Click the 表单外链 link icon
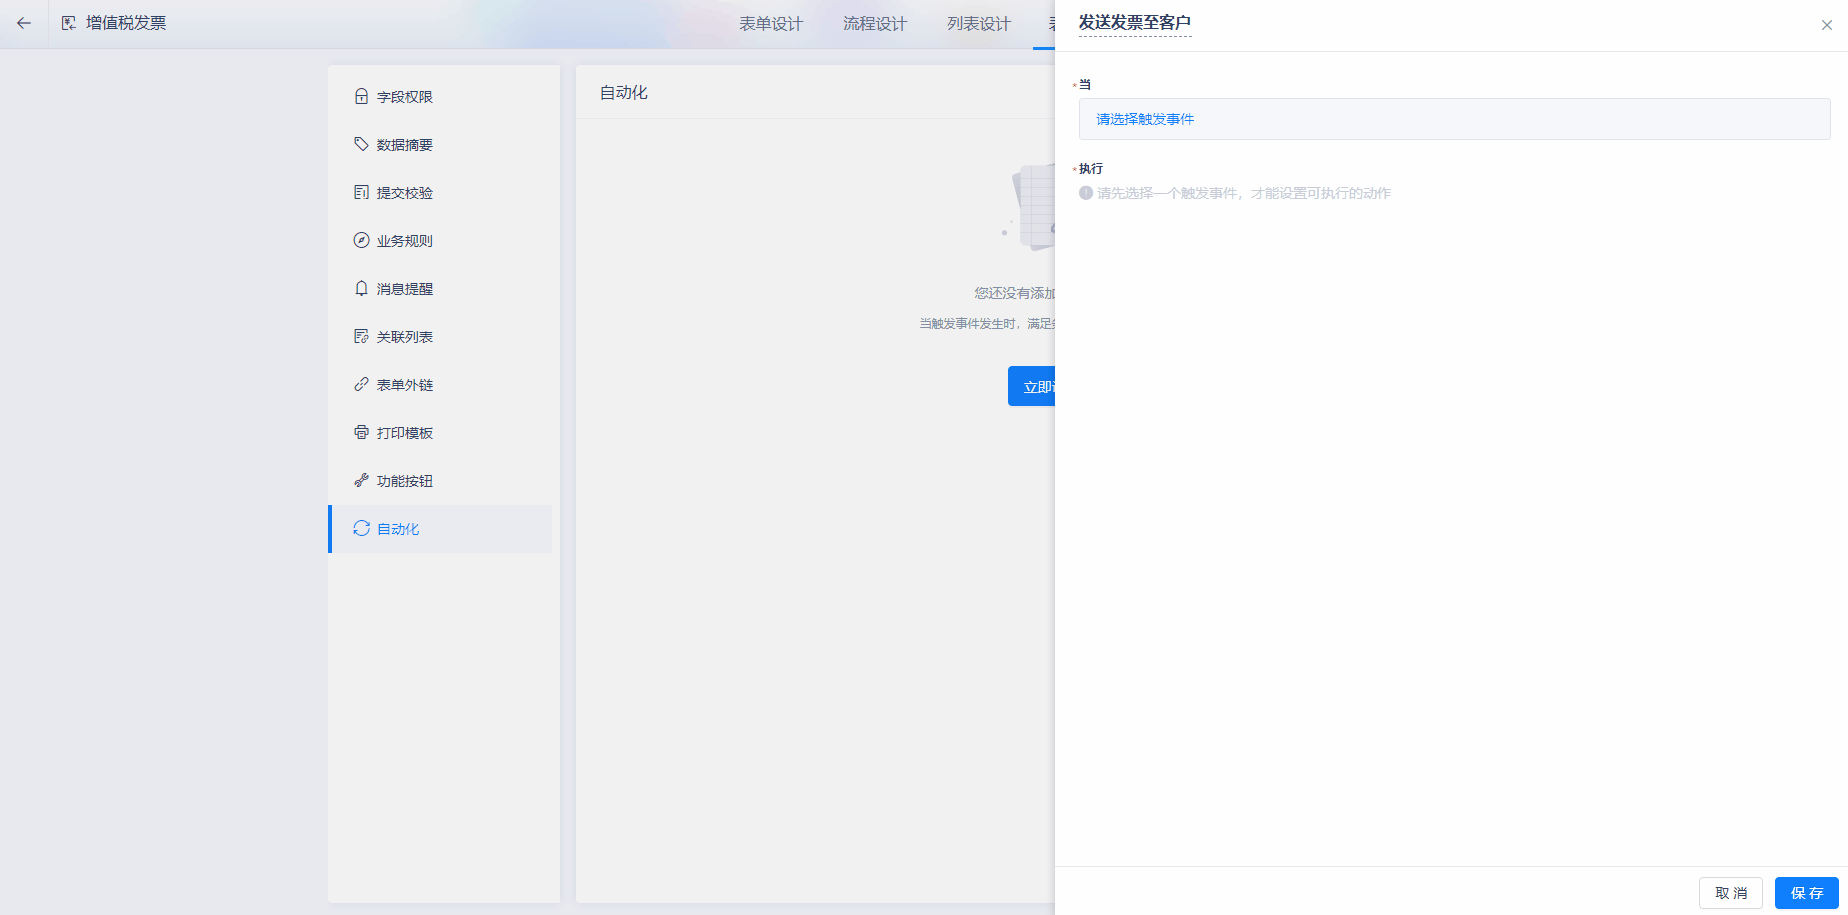1848x915 pixels. [361, 384]
